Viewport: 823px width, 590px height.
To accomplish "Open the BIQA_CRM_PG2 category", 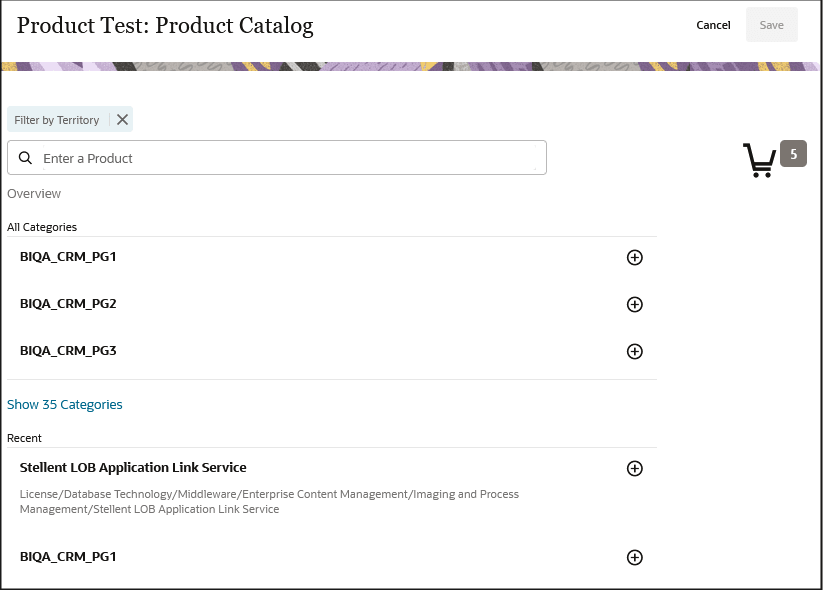I will [68, 304].
